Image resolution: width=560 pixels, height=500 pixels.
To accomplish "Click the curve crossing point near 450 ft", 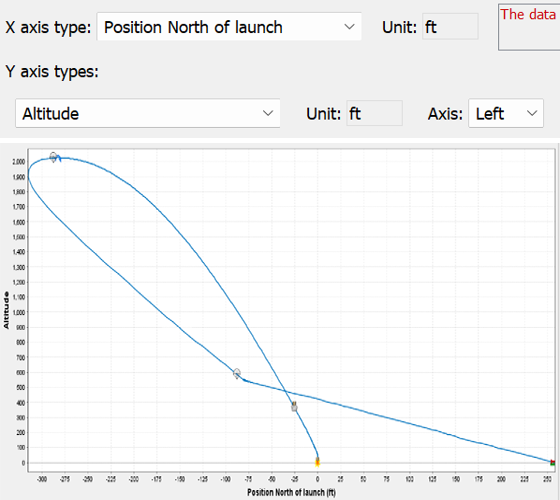I will [x=286, y=391].
